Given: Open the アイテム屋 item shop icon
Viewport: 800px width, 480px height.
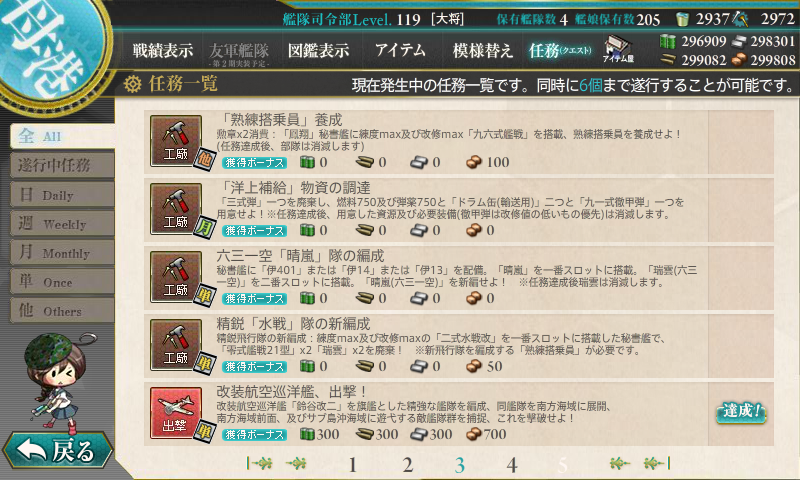Looking at the screenshot, I should pos(618,49).
